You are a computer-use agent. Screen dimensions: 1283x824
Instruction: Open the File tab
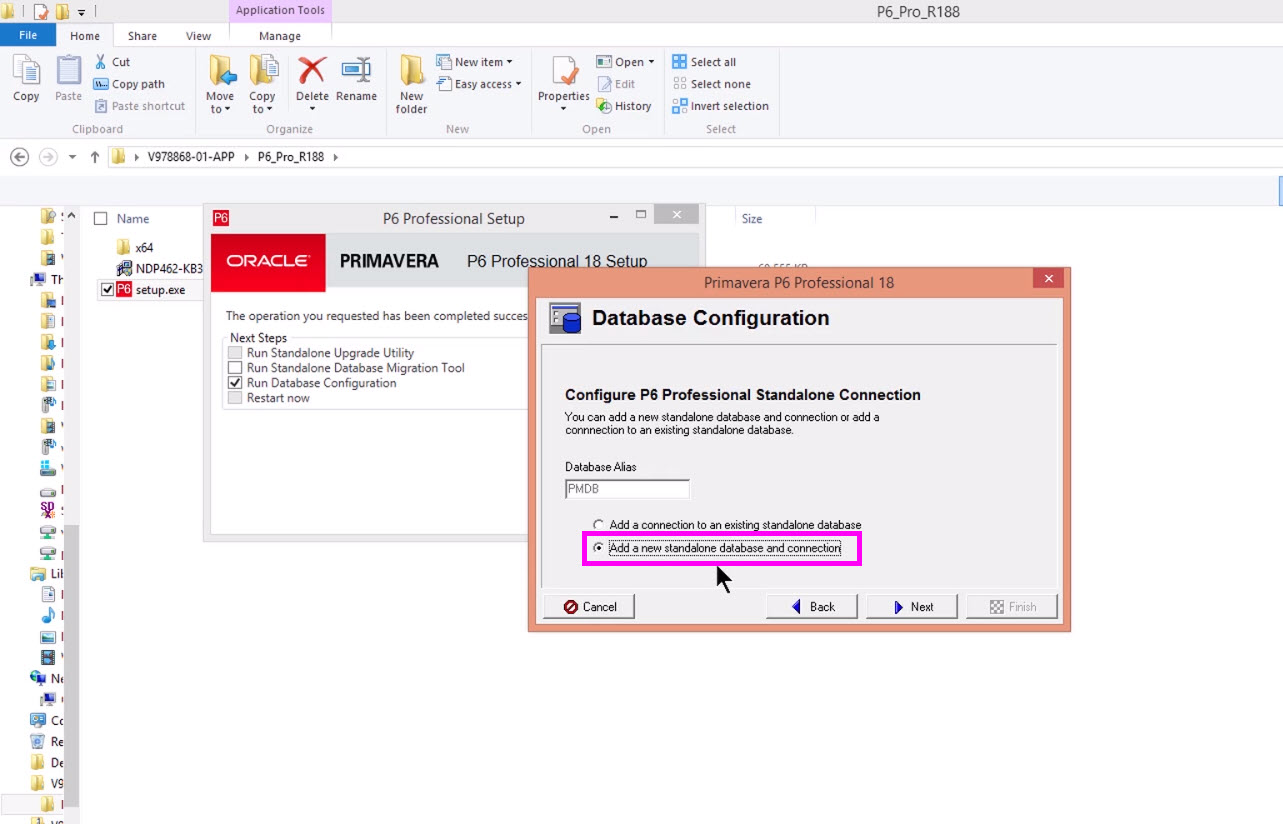coord(28,35)
